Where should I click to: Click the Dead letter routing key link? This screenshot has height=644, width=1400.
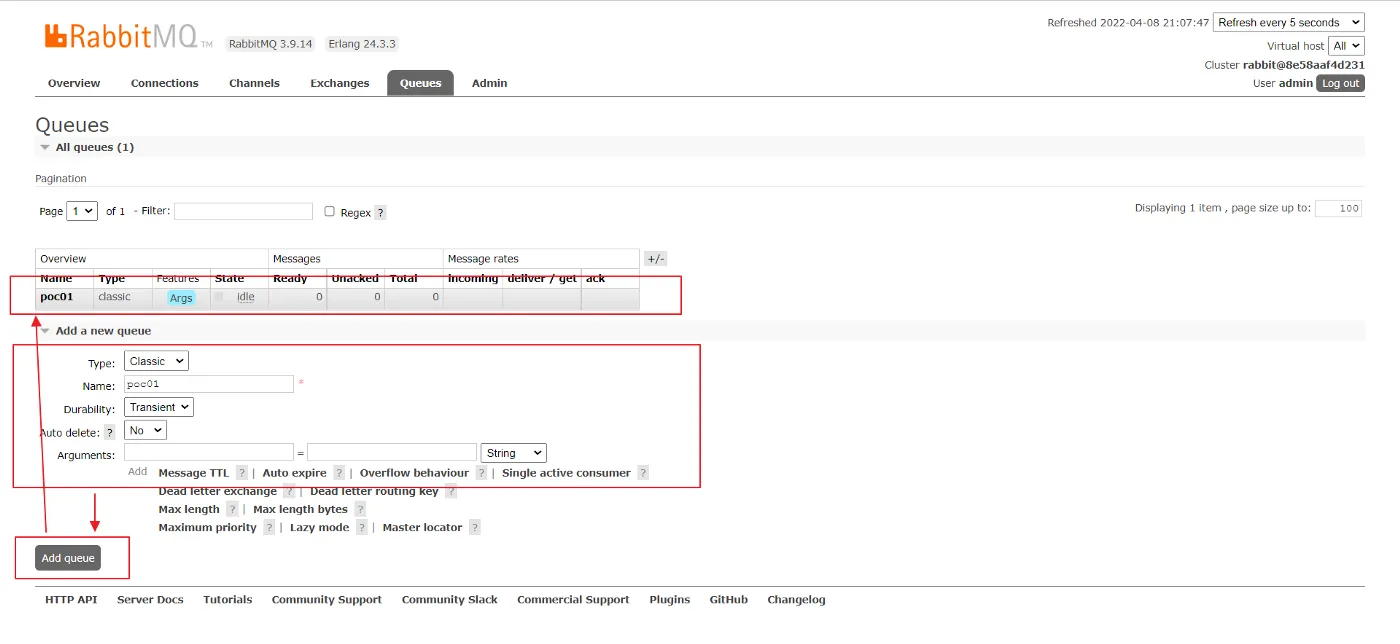(374, 491)
